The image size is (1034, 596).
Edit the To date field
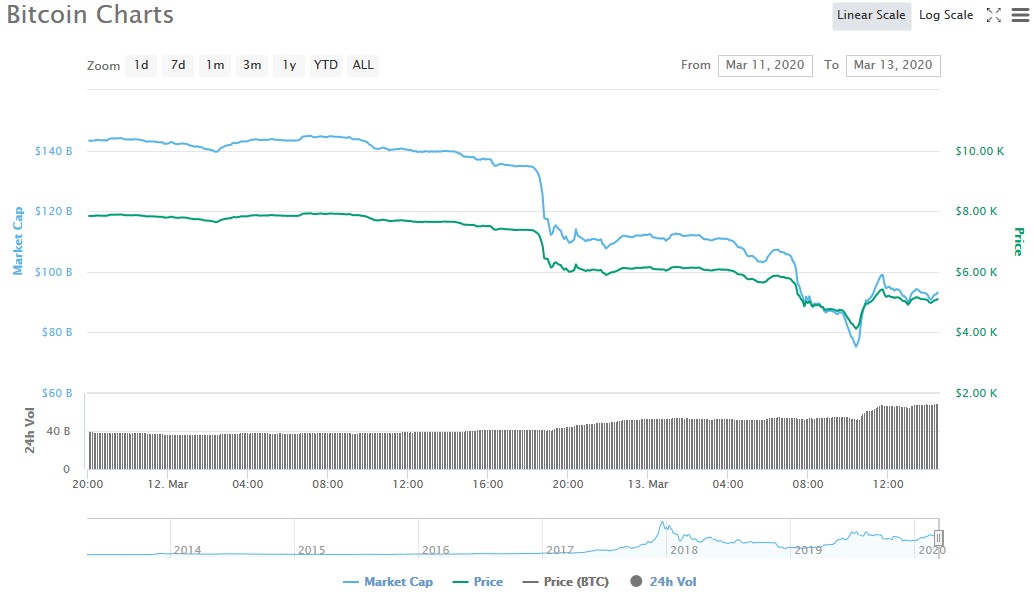pyautogui.click(x=893, y=65)
